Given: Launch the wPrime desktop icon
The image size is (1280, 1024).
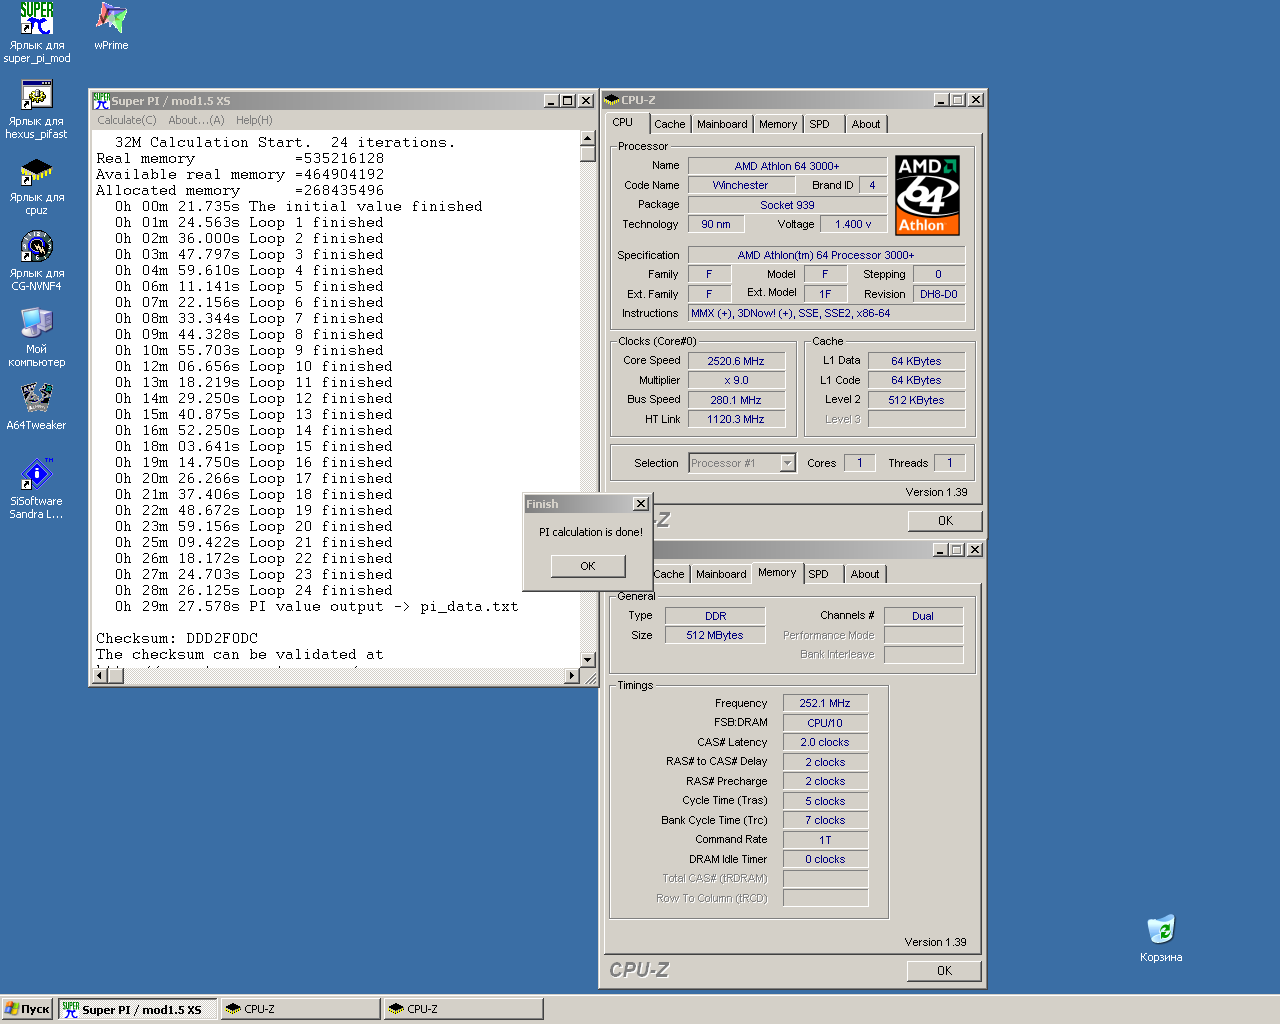Looking at the screenshot, I should coord(111,26).
